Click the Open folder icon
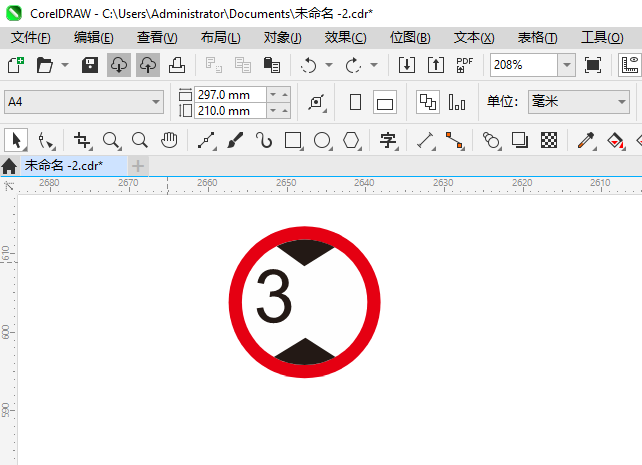 pos(45,65)
